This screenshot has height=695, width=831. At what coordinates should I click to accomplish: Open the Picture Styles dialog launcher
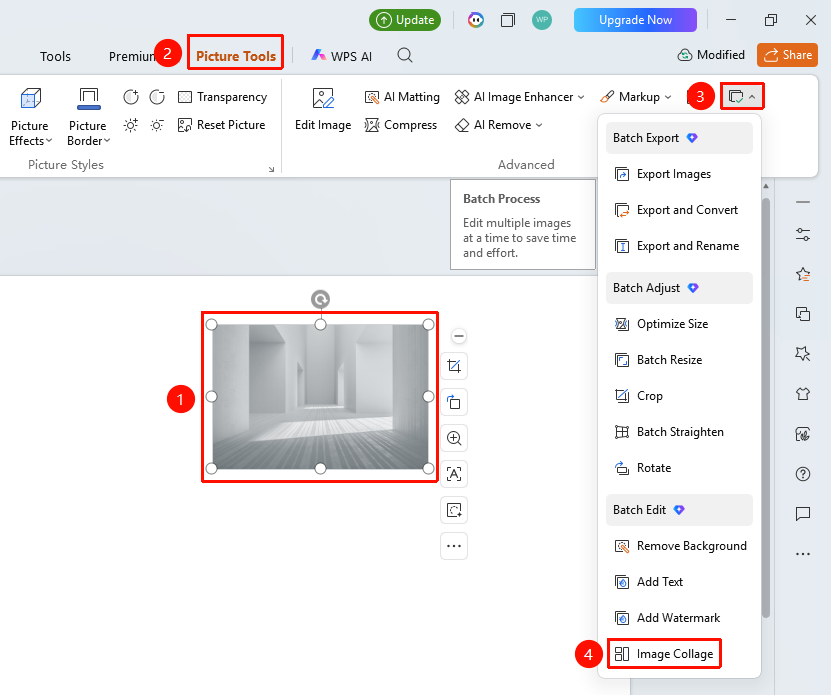tap(271, 169)
